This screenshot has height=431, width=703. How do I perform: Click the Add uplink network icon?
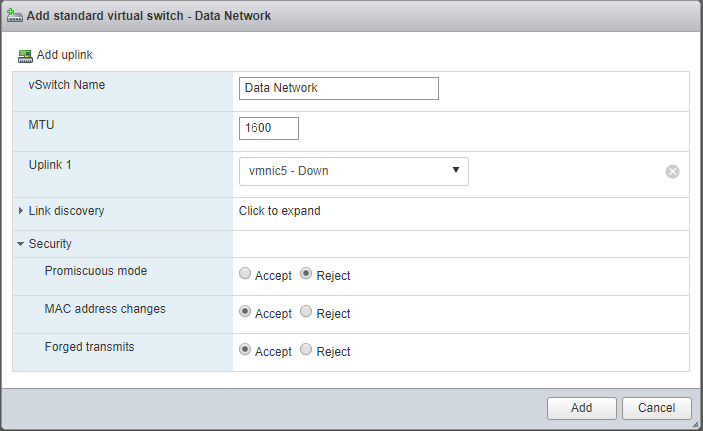point(25,55)
